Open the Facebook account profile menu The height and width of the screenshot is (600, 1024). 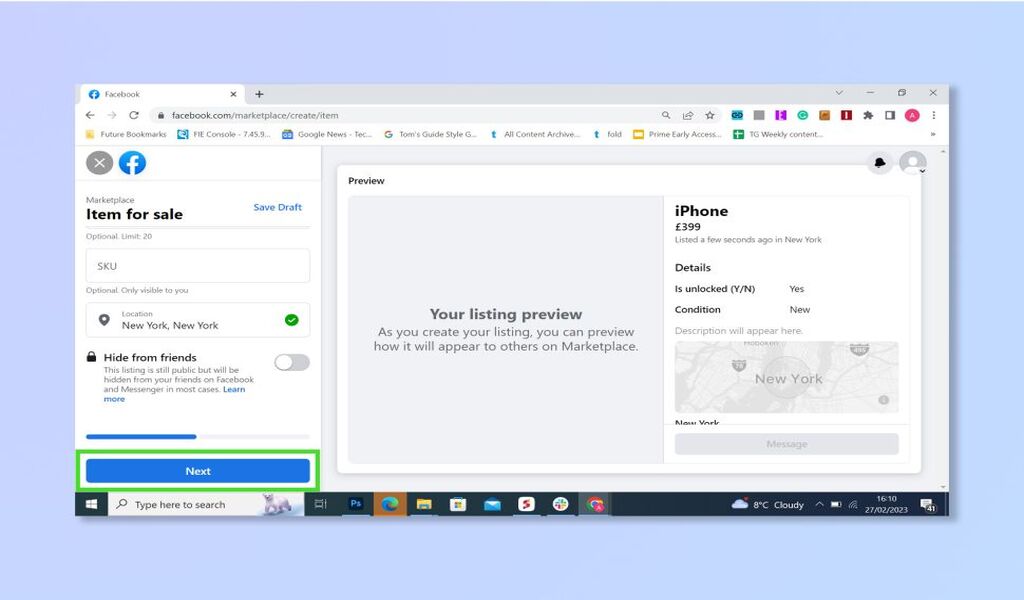tap(912, 163)
